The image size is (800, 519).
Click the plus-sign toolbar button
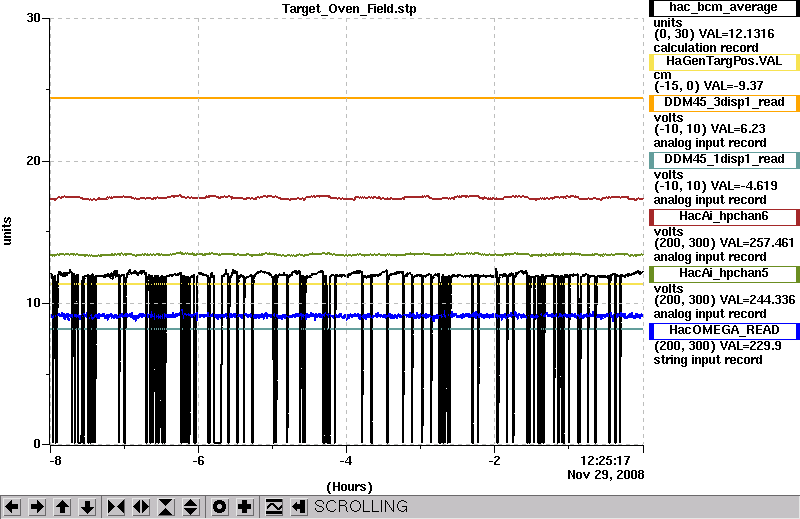pos(244,507)
